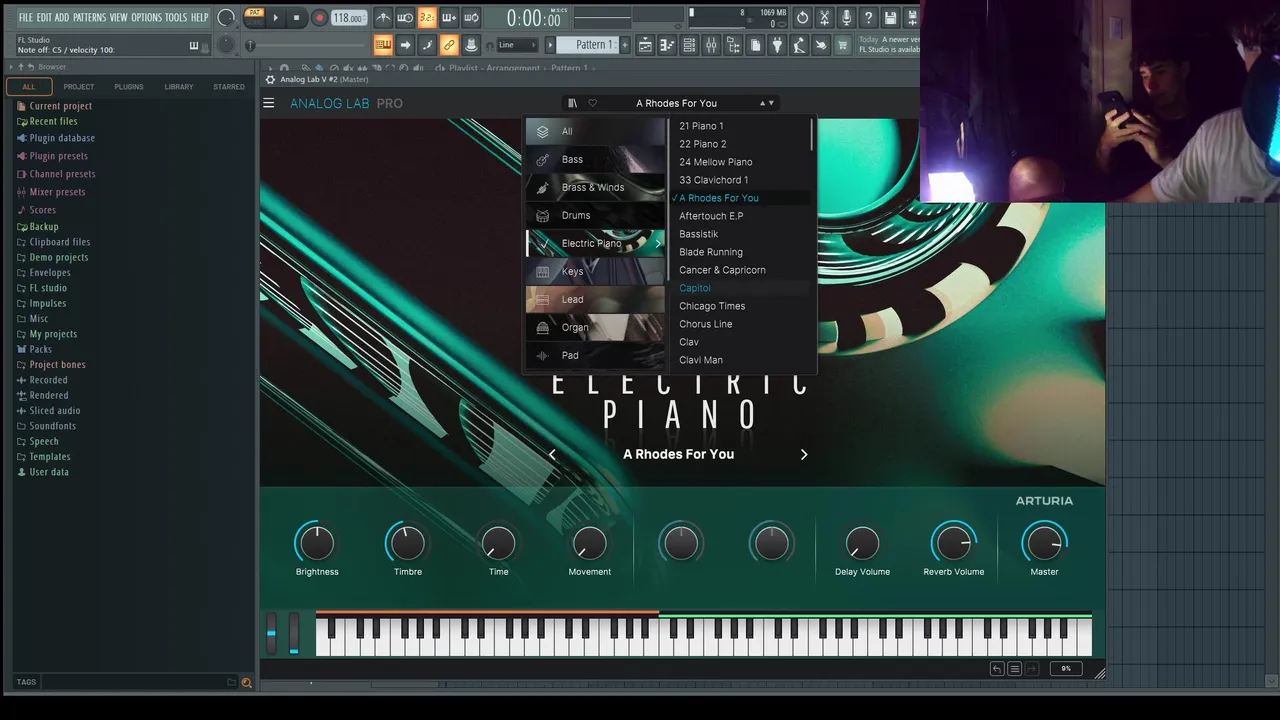Switch to LIBRARY browser tab
Screen dimensions: 1280x720
click(179, 87)
